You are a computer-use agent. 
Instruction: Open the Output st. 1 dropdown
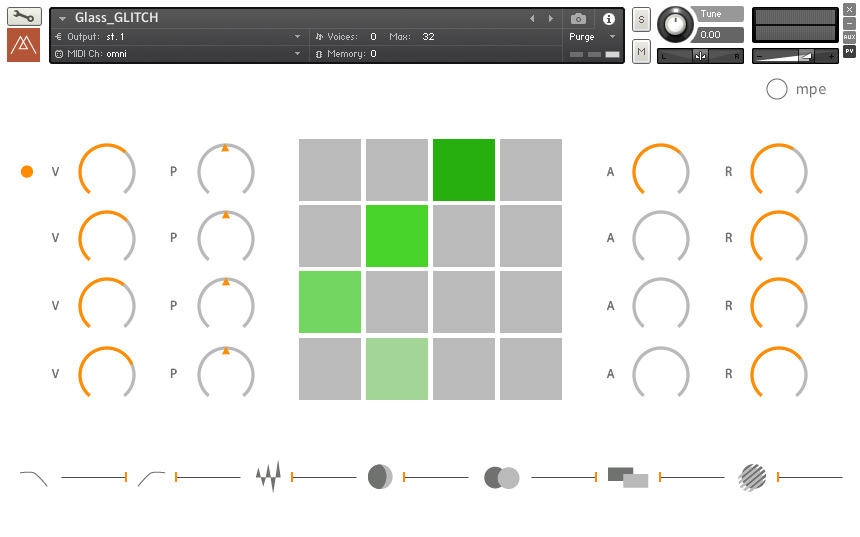pyautogui.click(x=297, y=37)
